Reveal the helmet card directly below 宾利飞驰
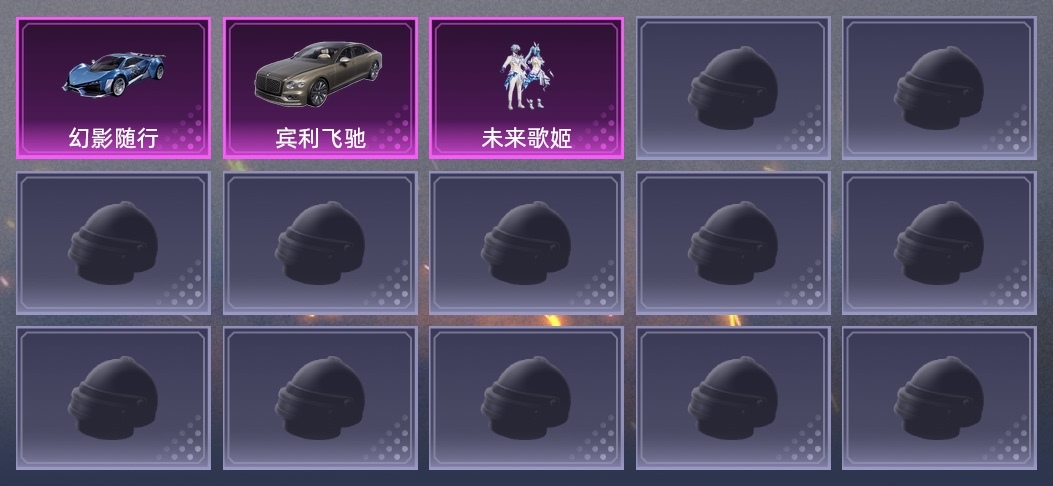Screen dimensions: 1053x486 click(x=320, y=243)
